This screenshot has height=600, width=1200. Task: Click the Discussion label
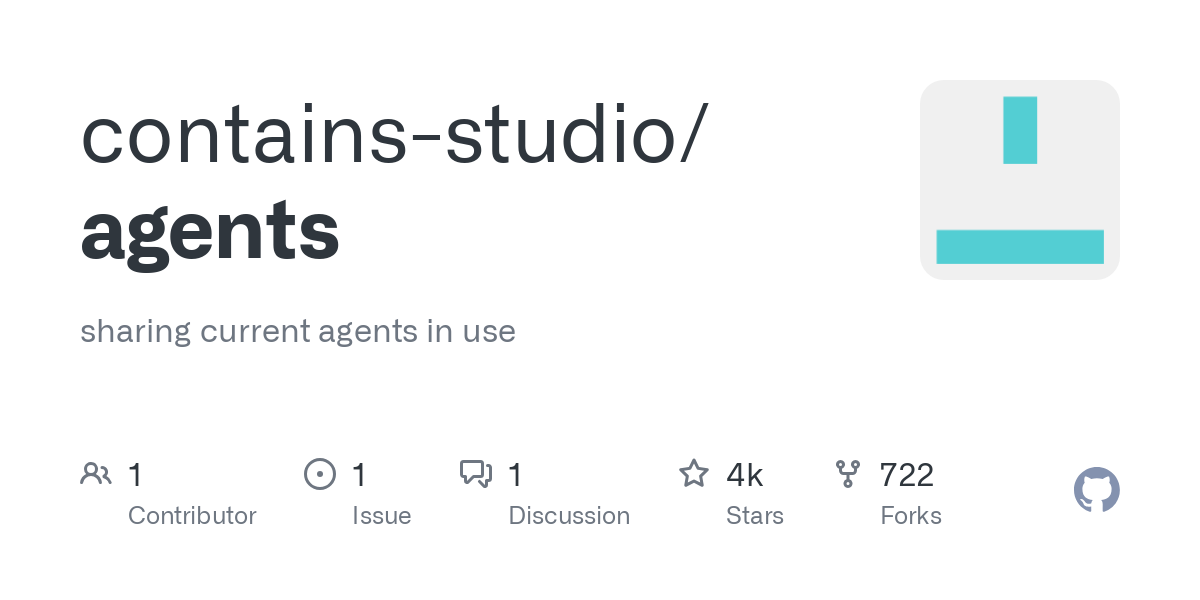tap(569, 516)
